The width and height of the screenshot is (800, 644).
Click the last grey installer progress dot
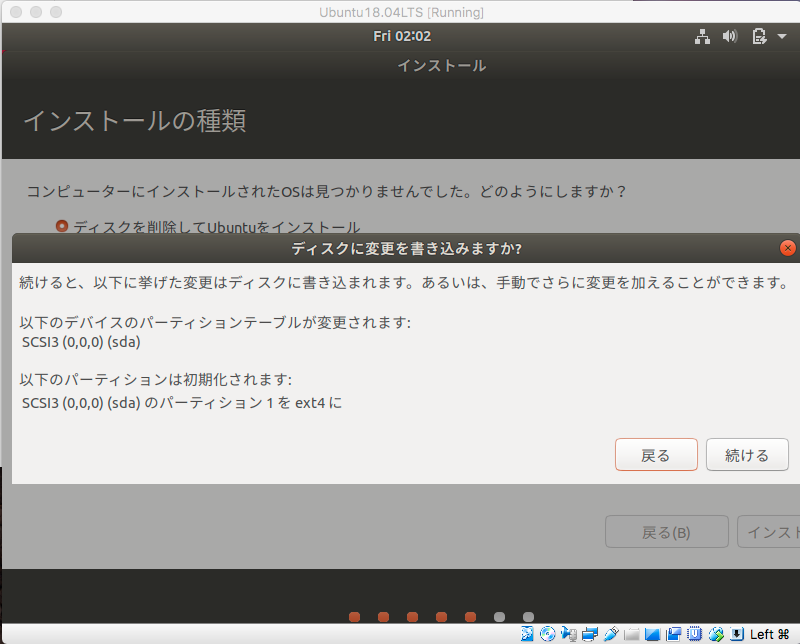click(x=529, y=617)
